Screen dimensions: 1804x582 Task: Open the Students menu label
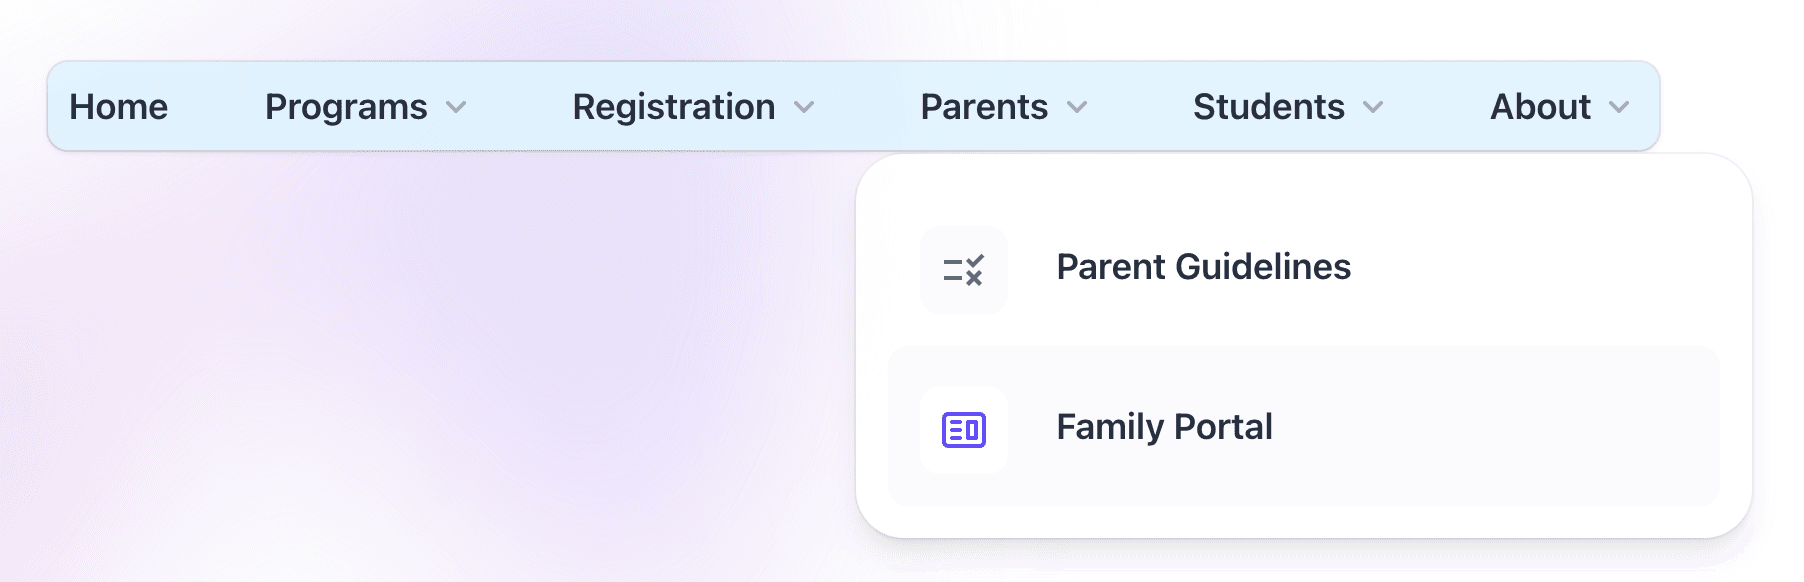point(1269,106)
